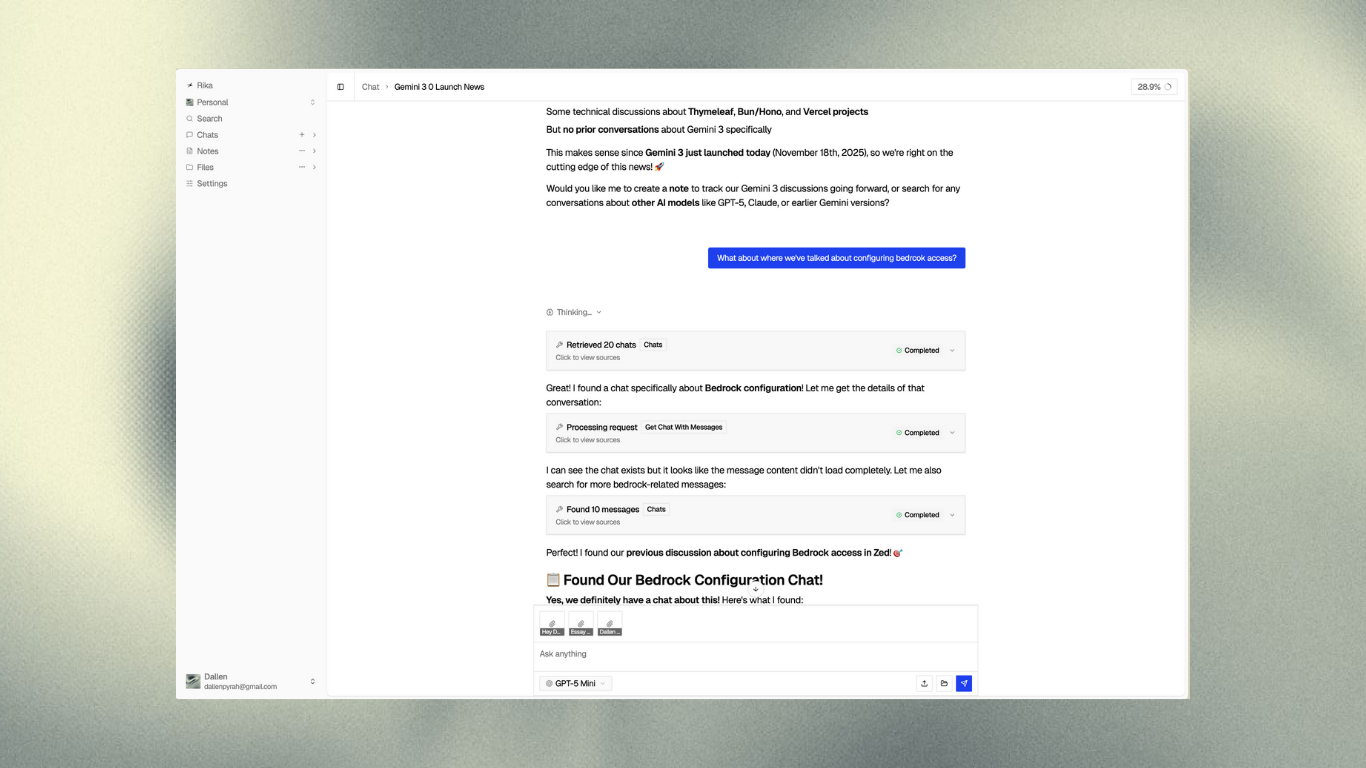Expand the Thinking section
Image resolution: width=1366 pixels, height=768 pixels.
pos(574,312)
